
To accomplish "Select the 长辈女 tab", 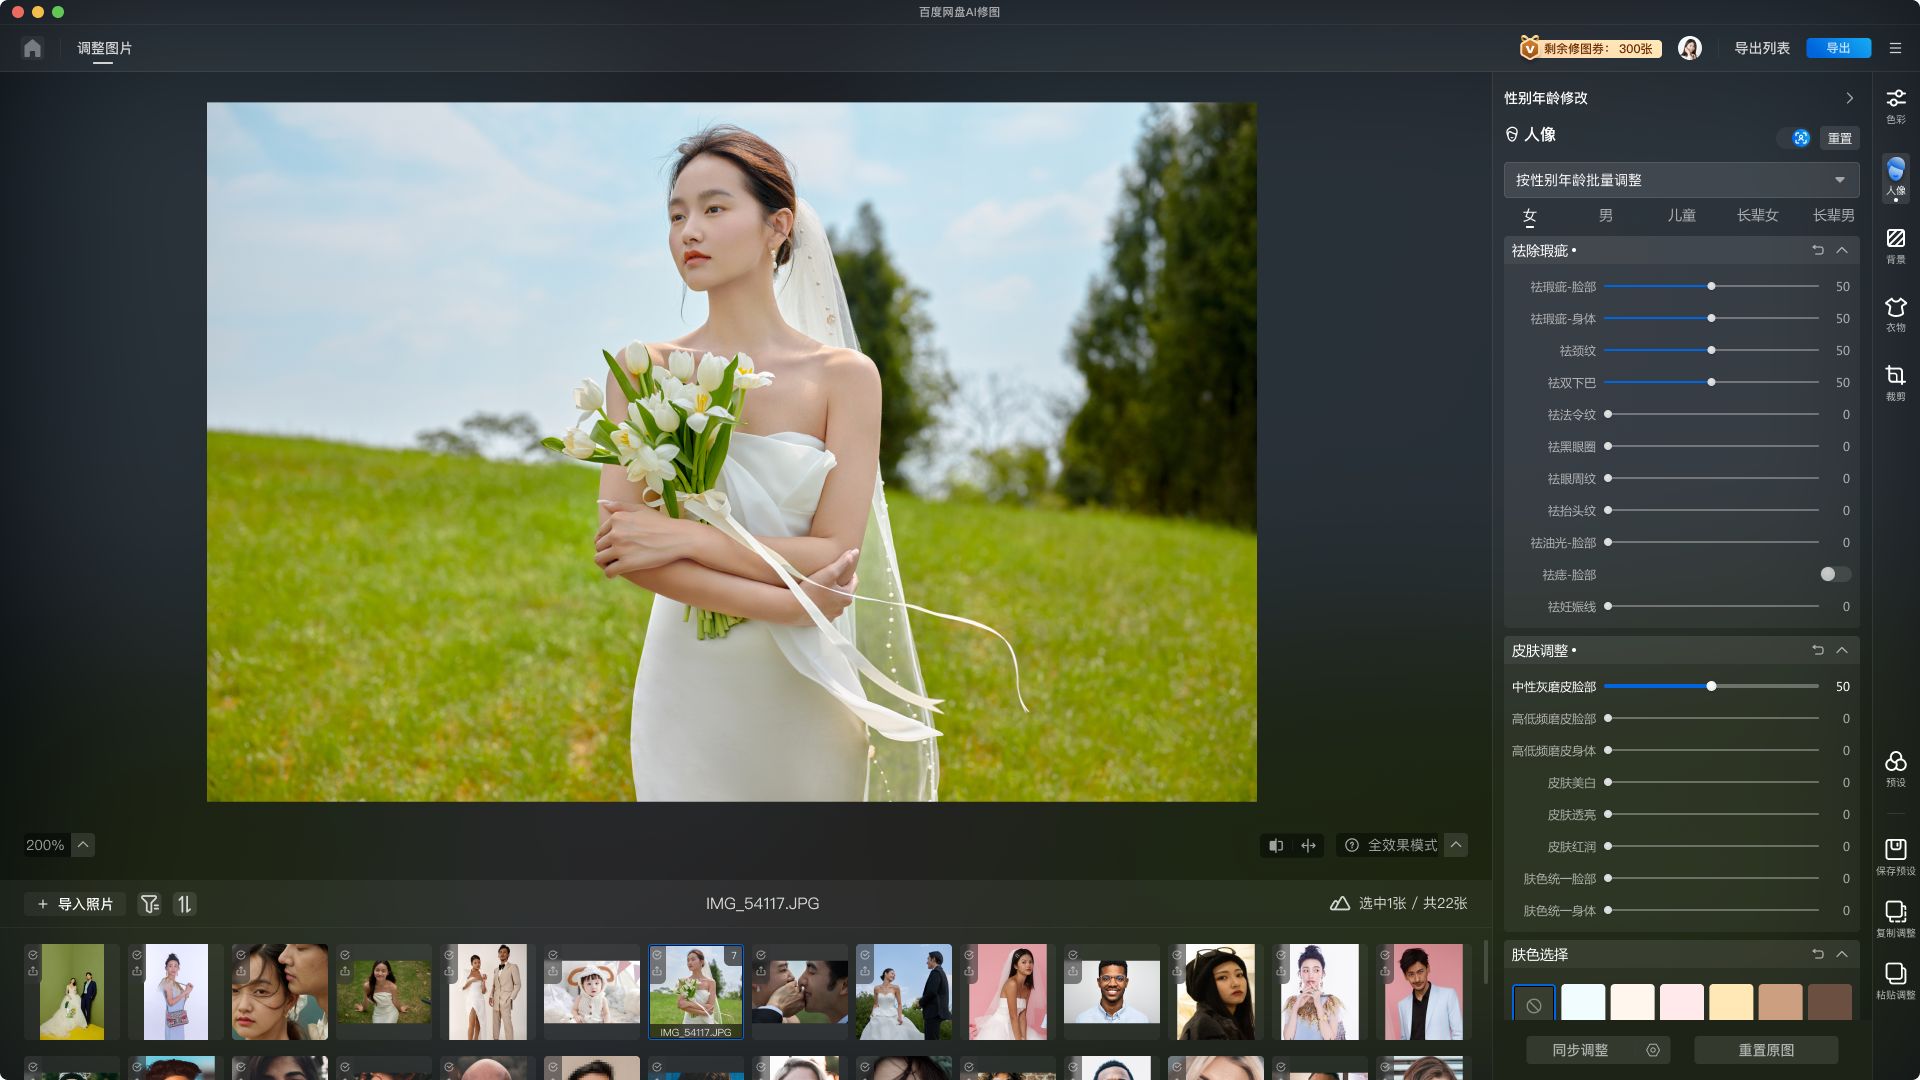I will pyautogui.click(x=1757, y=215).
